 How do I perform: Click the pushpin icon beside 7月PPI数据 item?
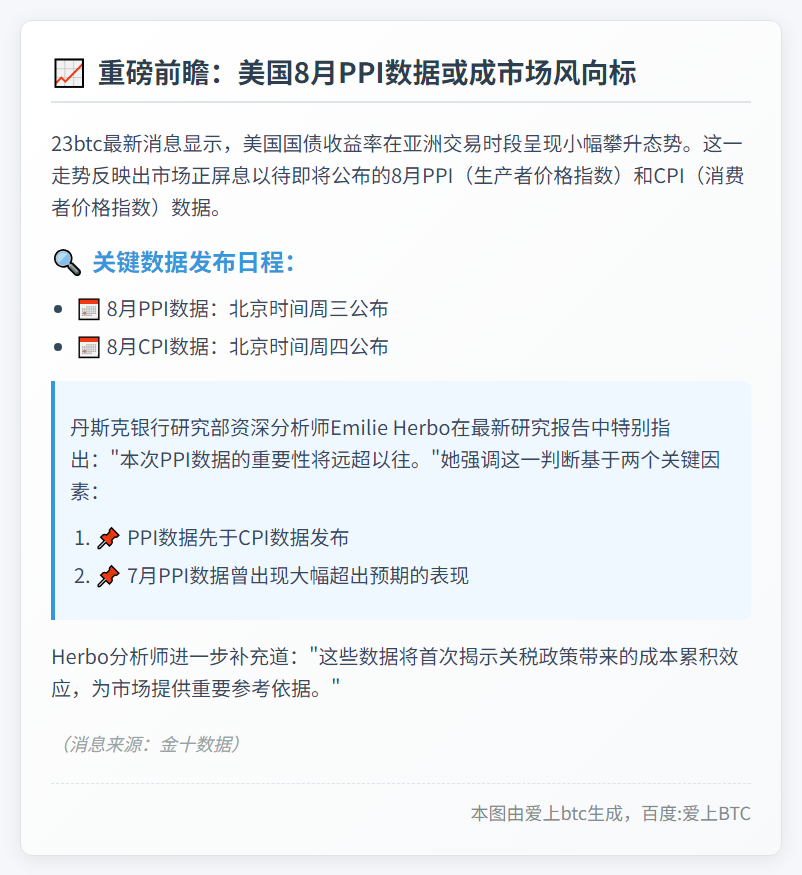(x=108, y=576)
